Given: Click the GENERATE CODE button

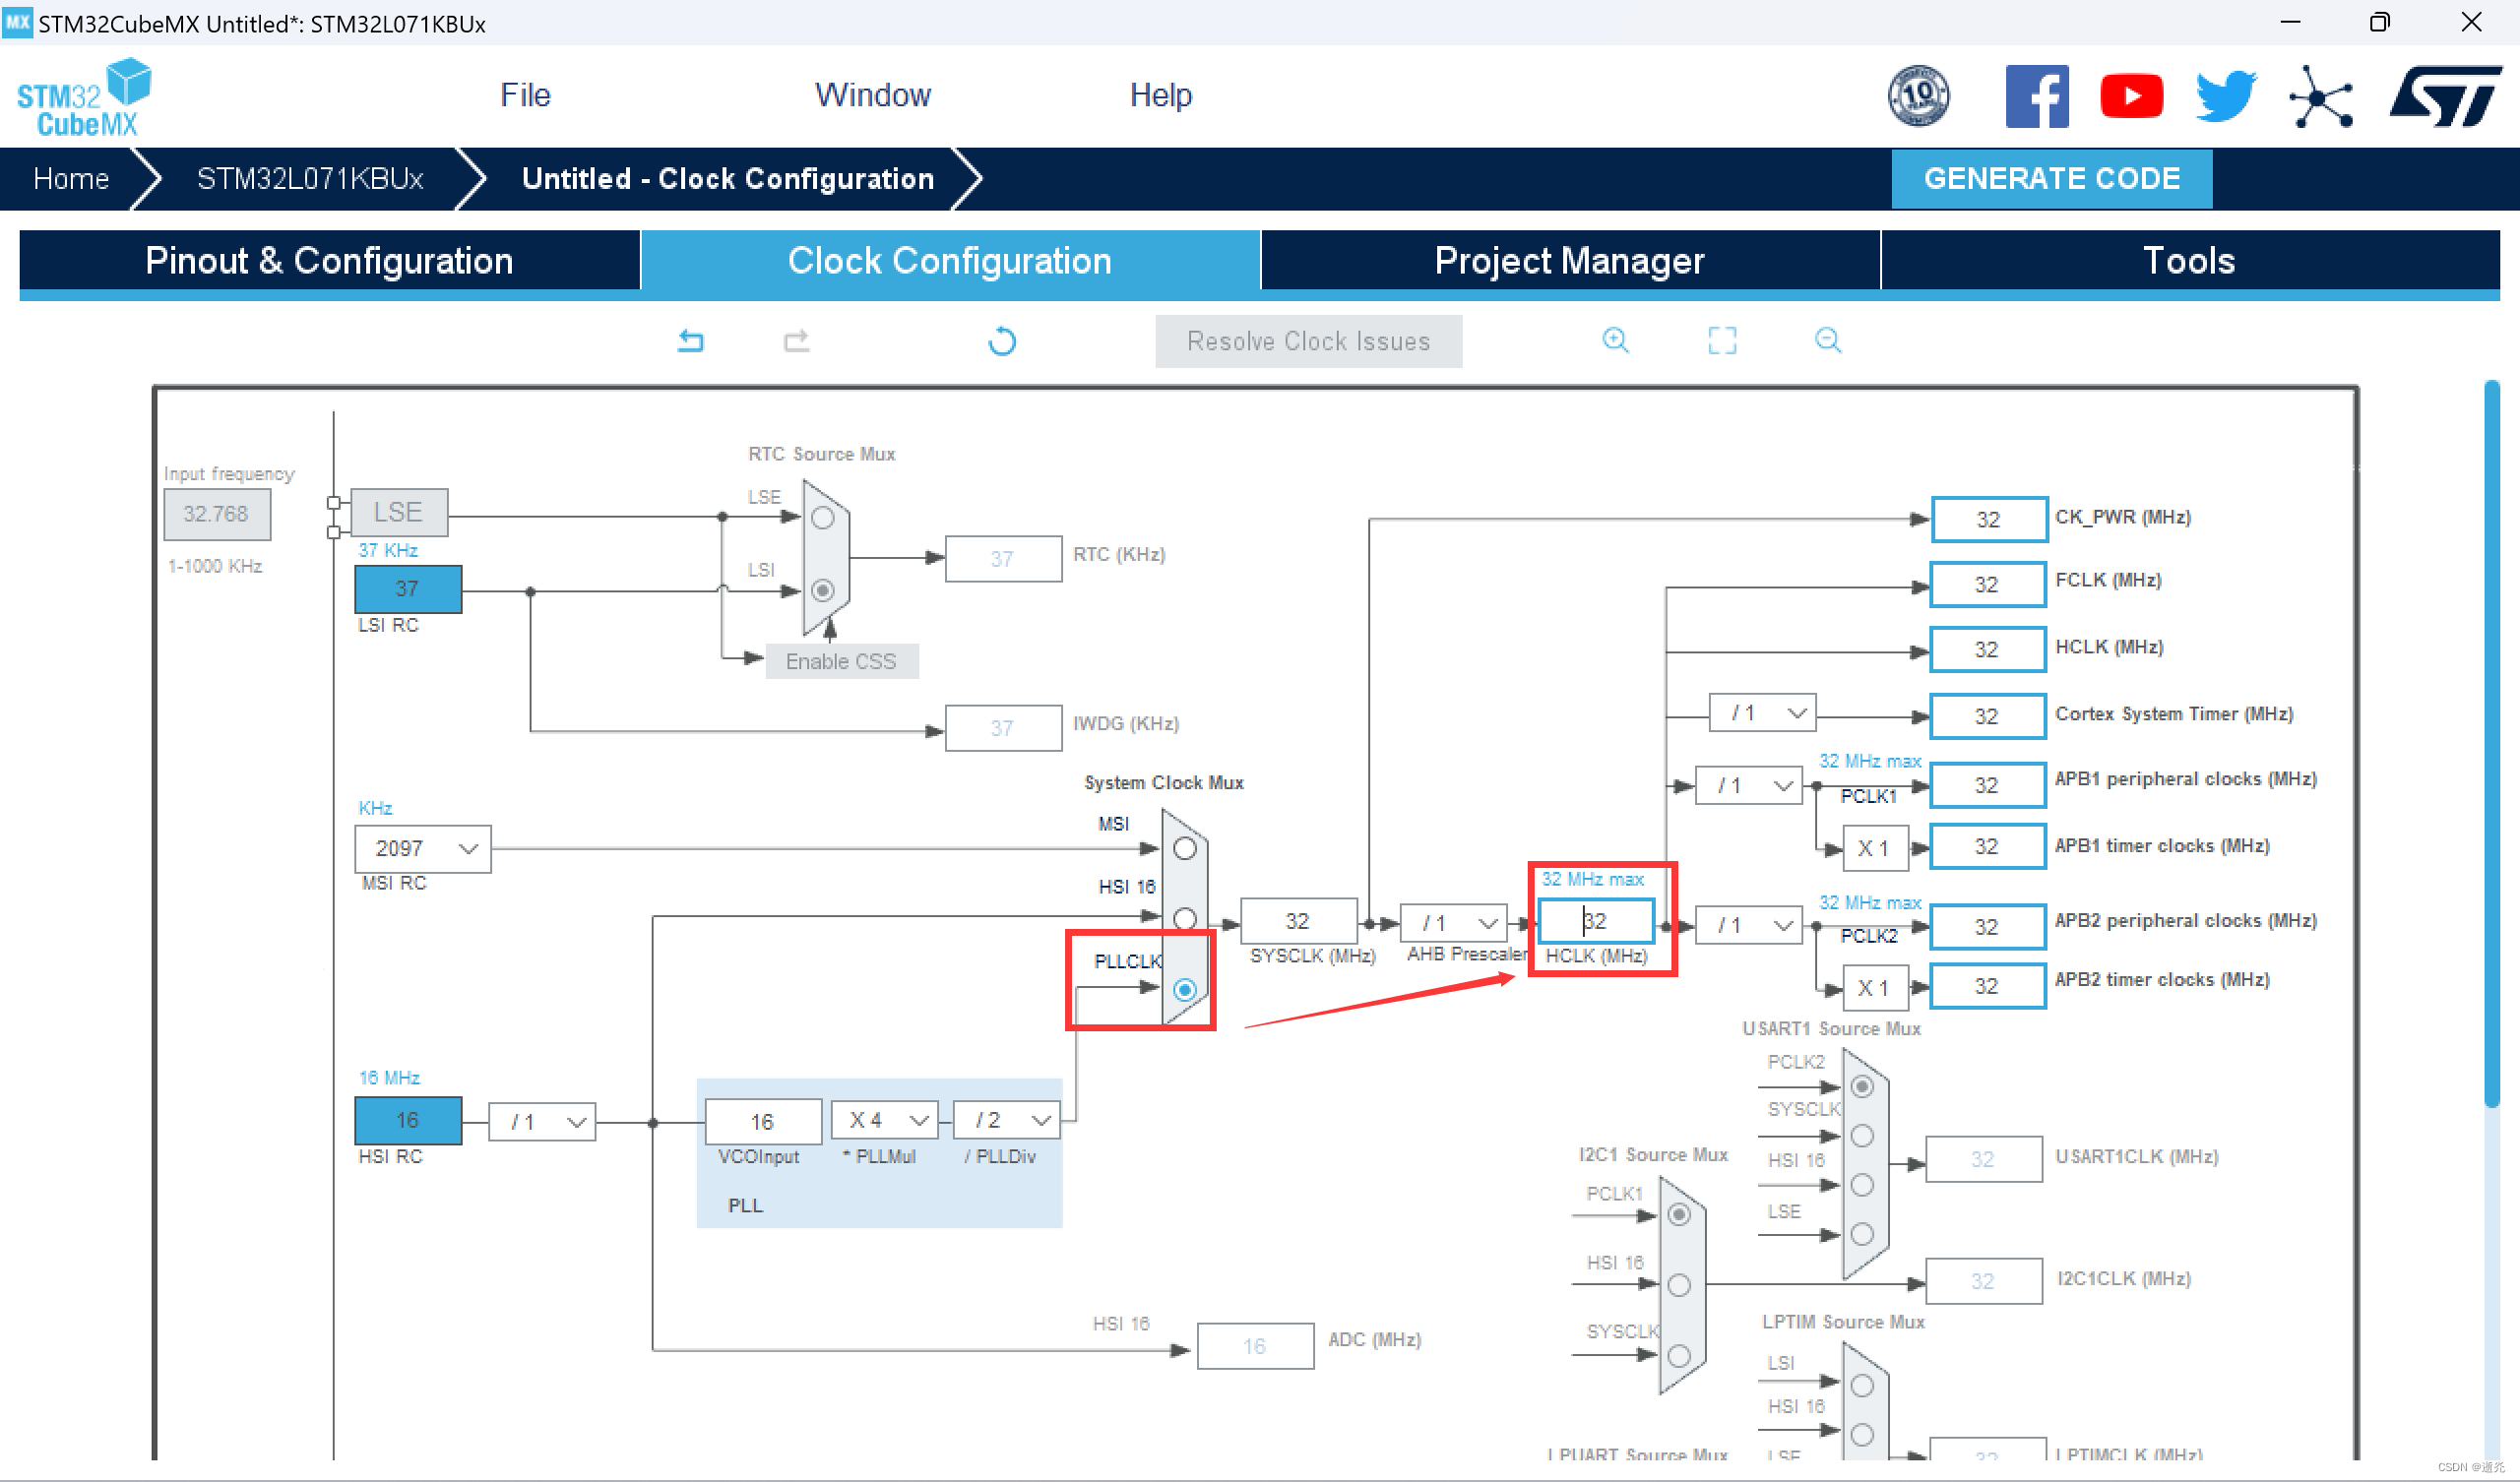Looking at the screenshot, I should [x=2051, y=179].
